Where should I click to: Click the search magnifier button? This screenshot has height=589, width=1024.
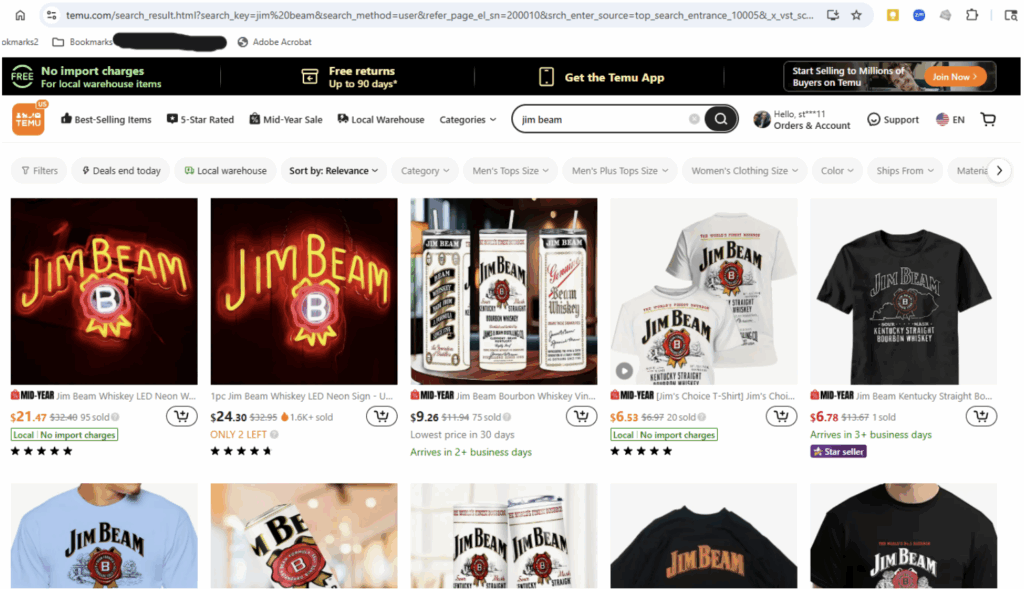pos(720,119)
